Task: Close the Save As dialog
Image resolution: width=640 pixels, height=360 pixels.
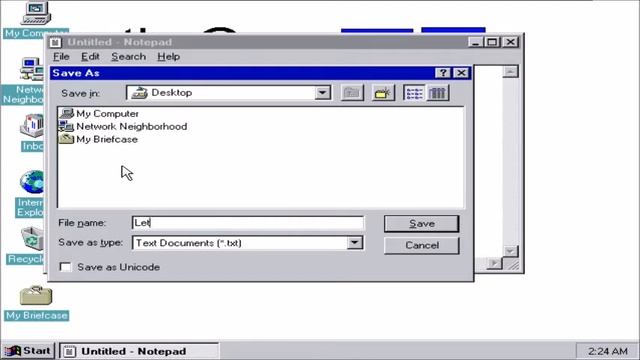Action: pyautogui.click(x=461, y=73)
